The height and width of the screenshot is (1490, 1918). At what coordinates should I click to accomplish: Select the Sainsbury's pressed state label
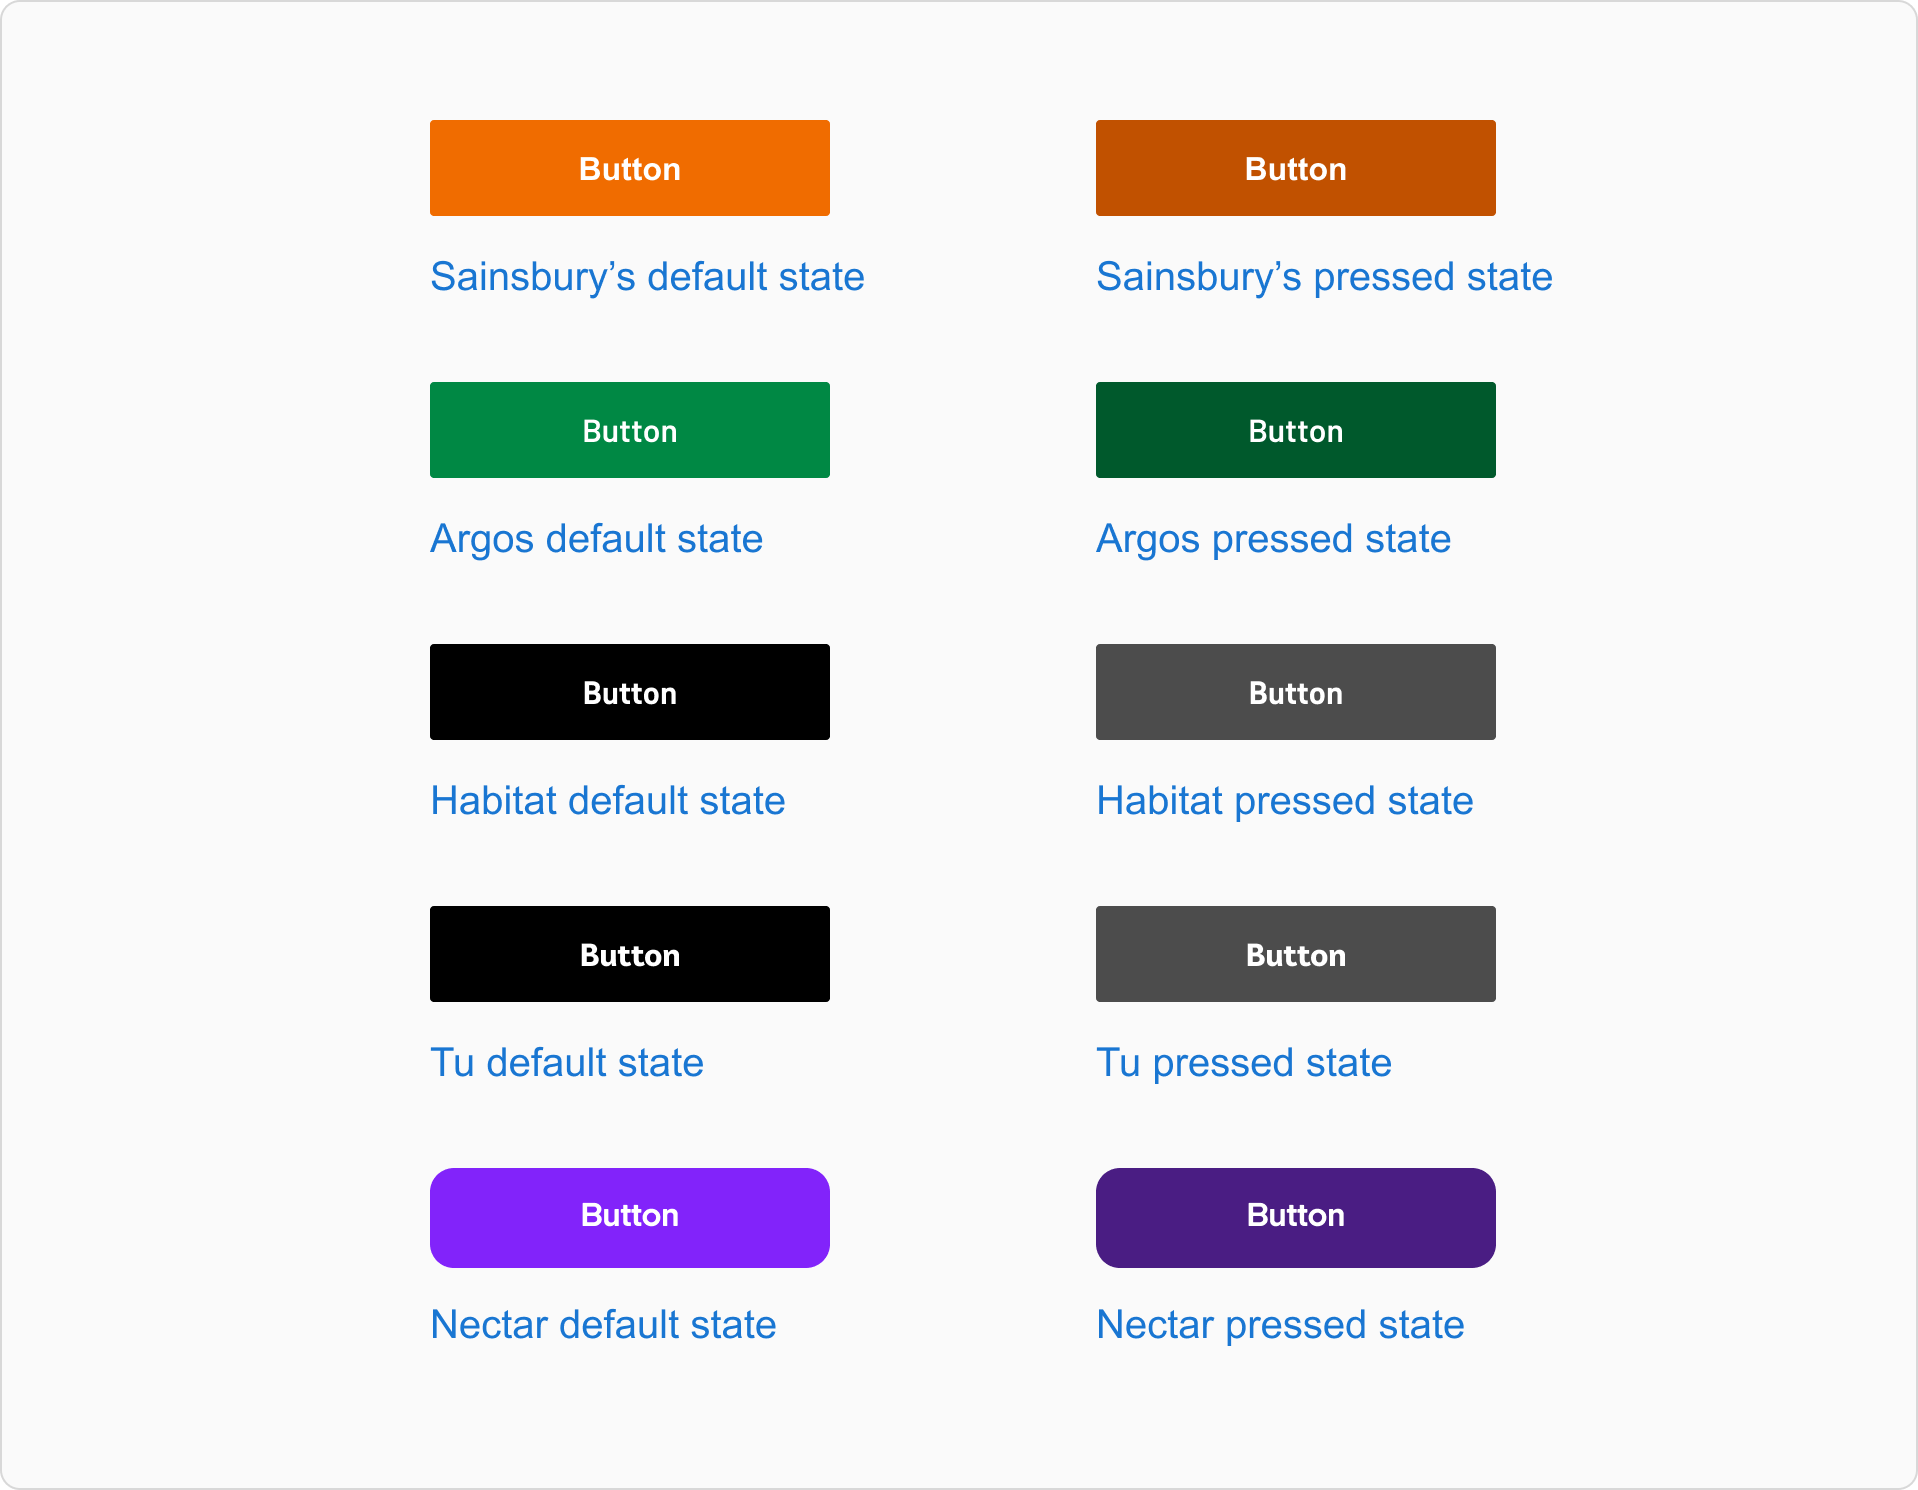pos(1324,276)
